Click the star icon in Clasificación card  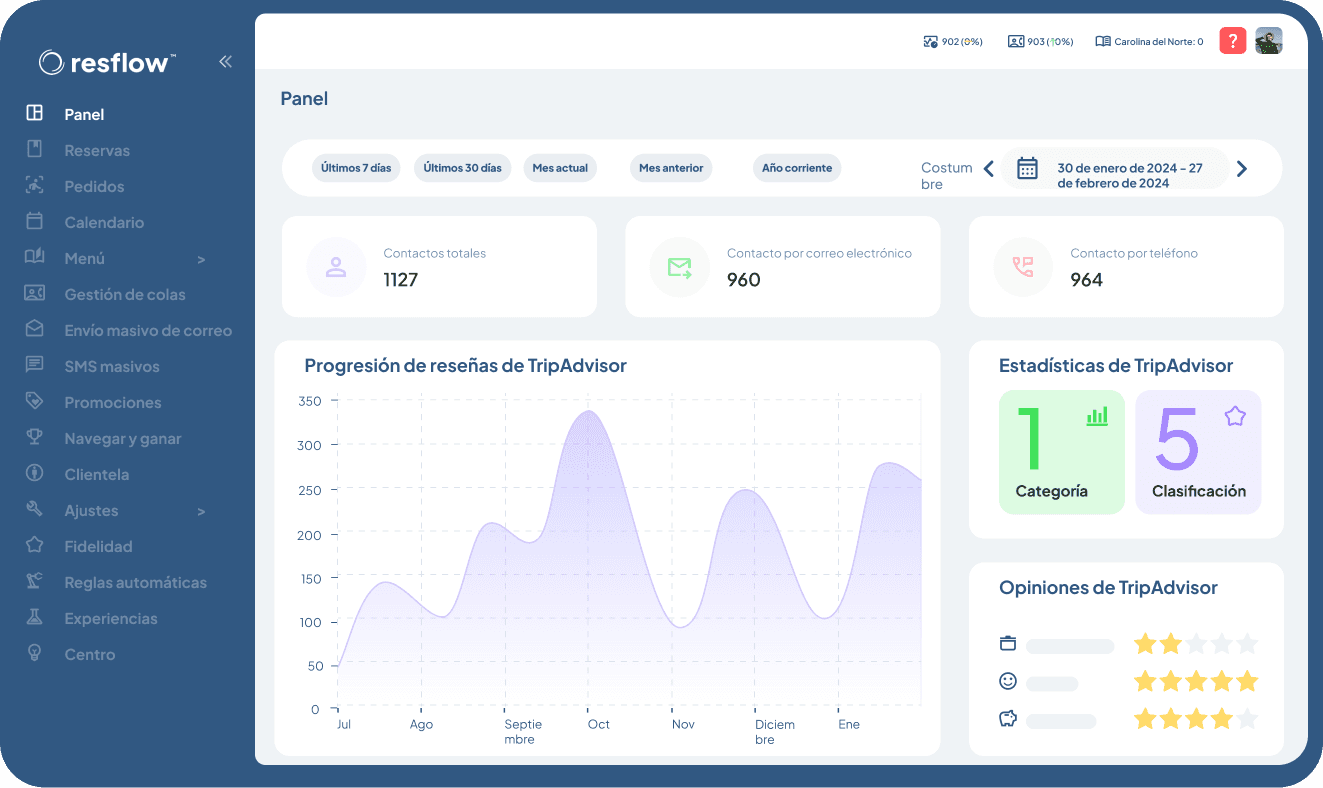coord(1235,416)
